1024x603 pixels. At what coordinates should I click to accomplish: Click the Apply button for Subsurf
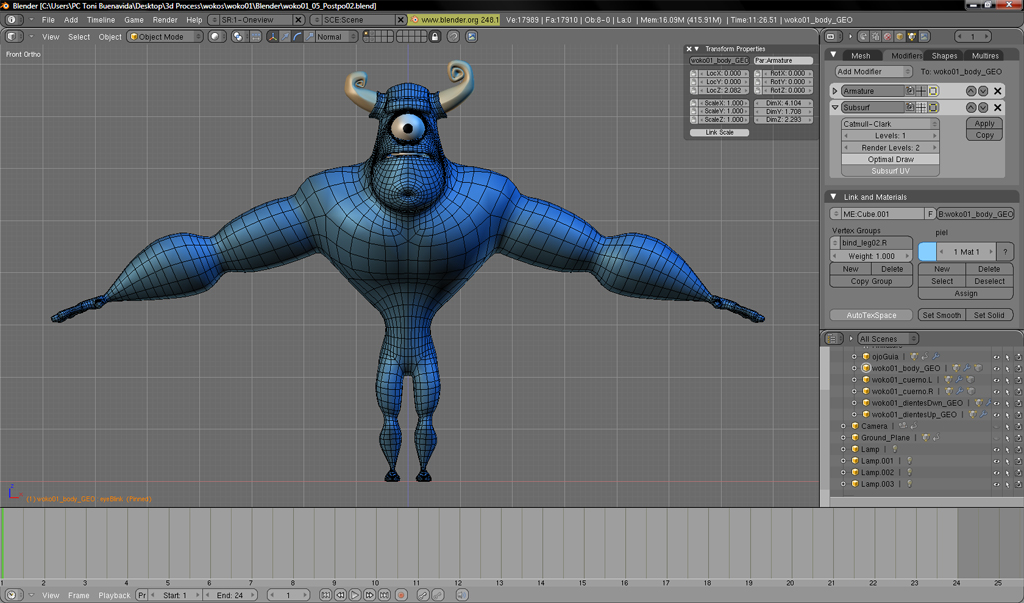[984, 123]
